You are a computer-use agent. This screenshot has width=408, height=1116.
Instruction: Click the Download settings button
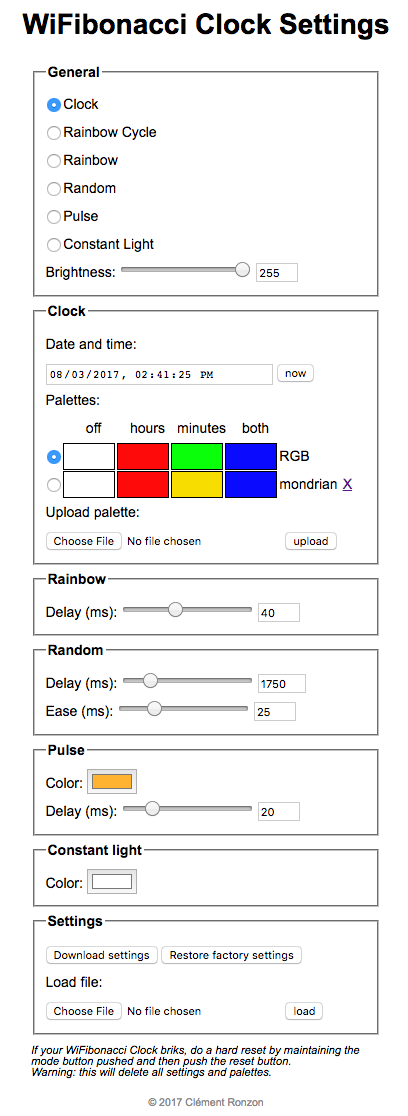point(102,955)
